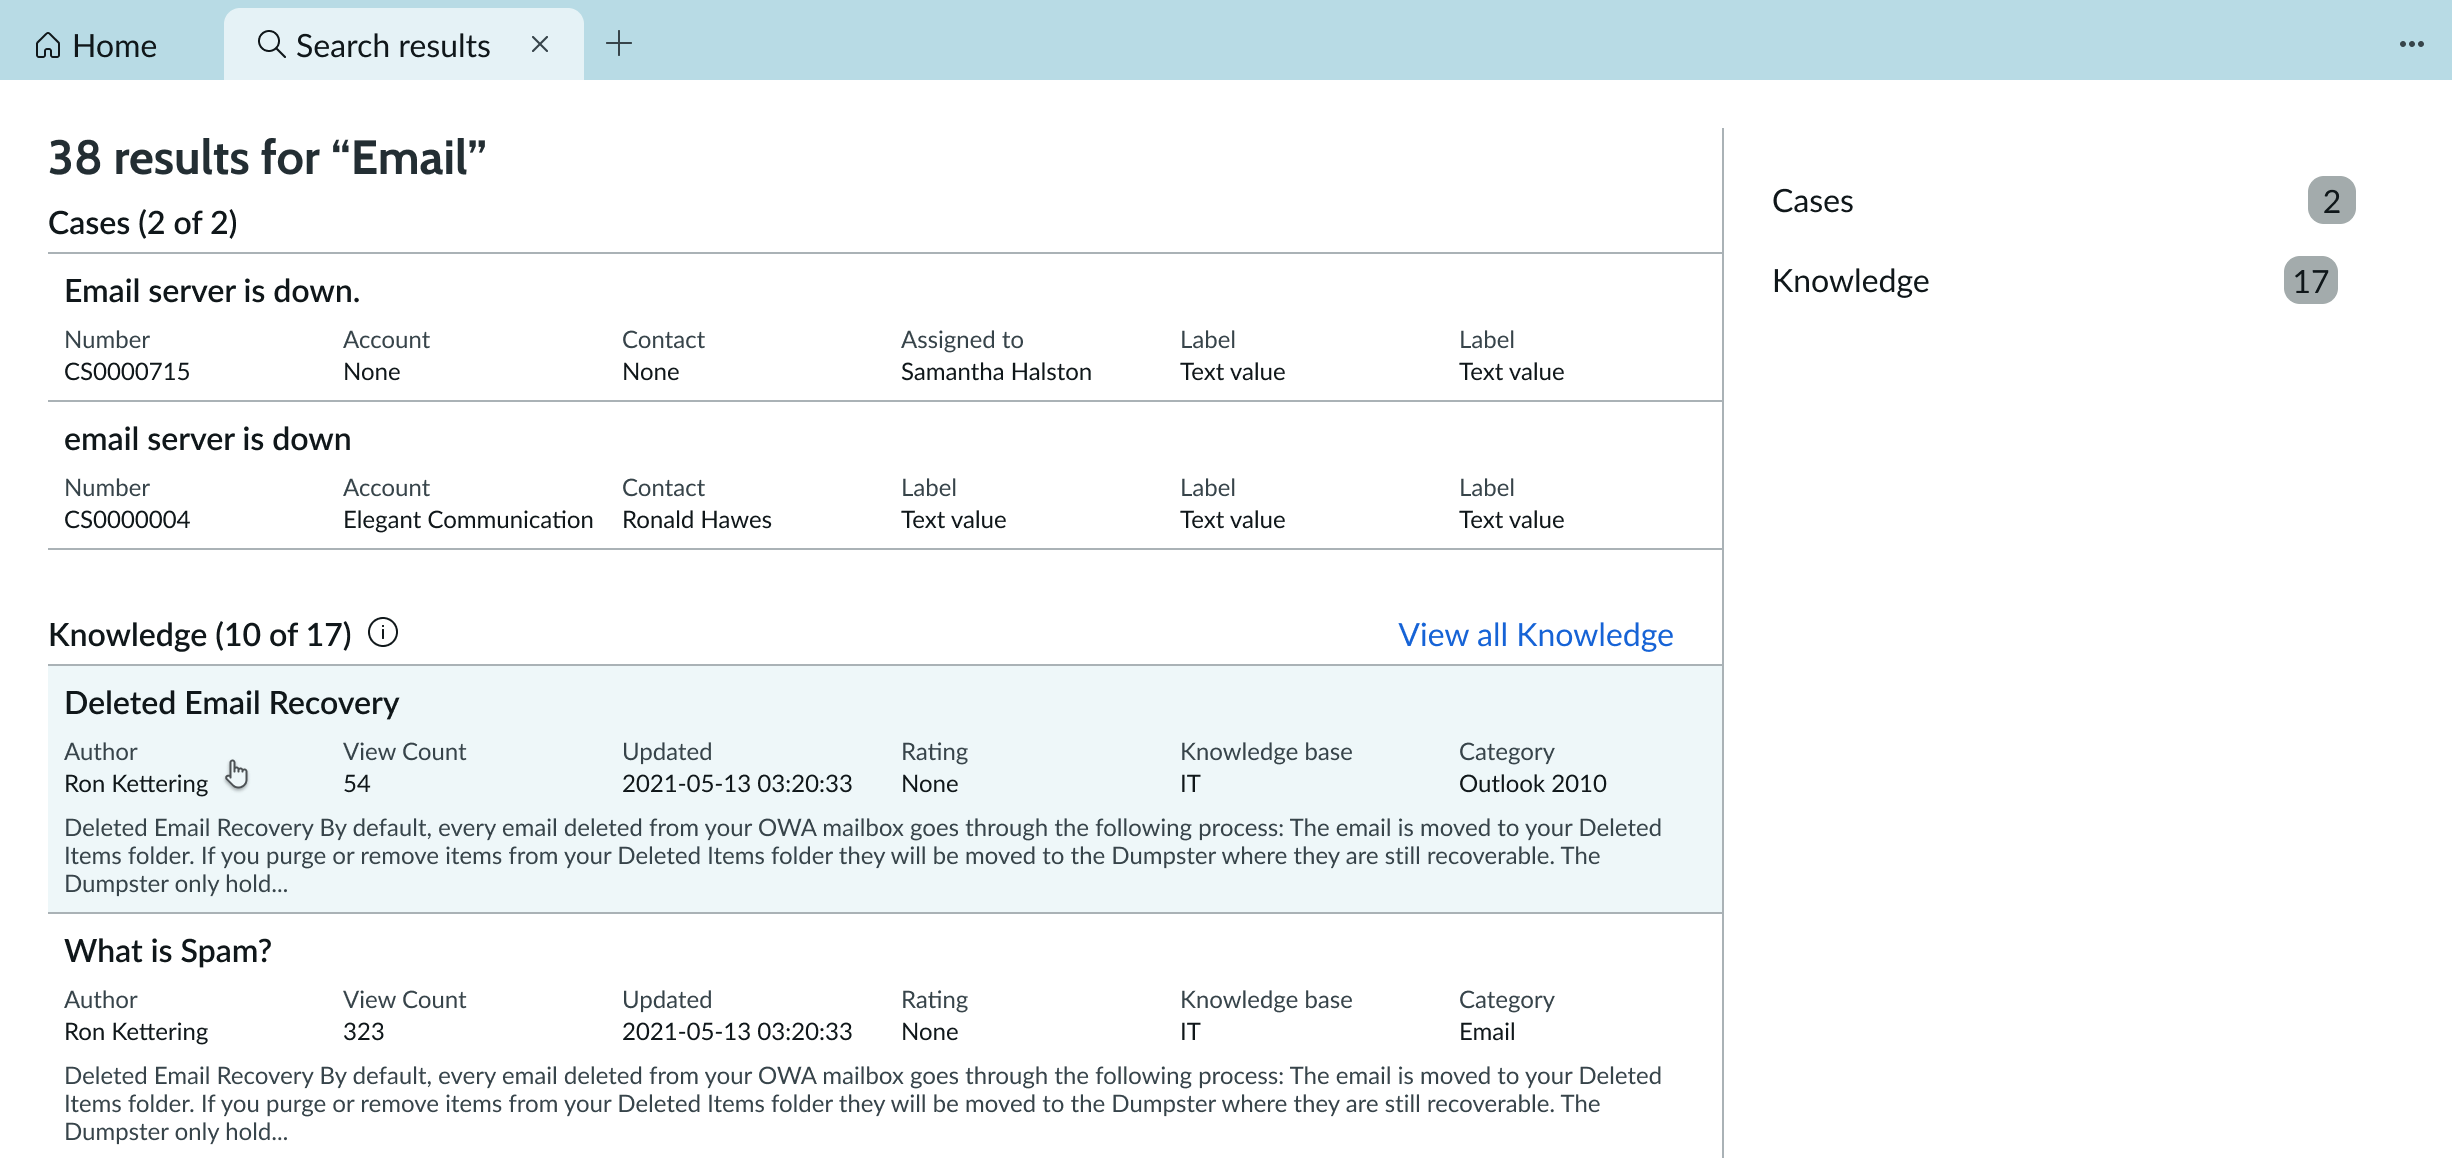Click the Home house icon
Screen dimensions: 2452x1158
[48, 45]
